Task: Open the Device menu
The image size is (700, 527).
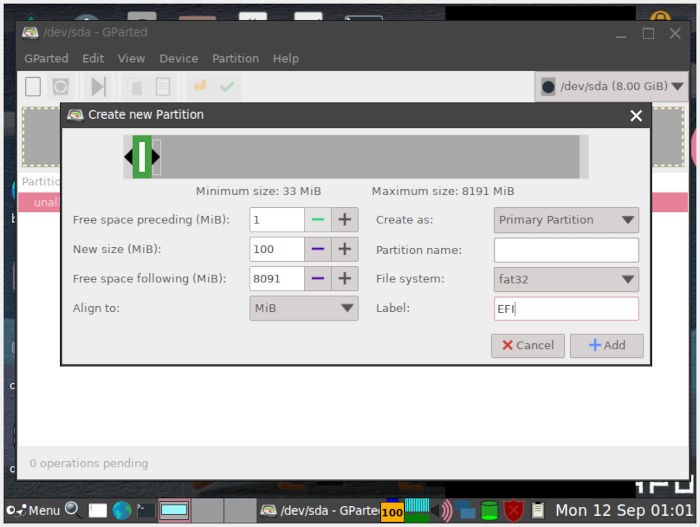Action: click(x=179, y=59)
